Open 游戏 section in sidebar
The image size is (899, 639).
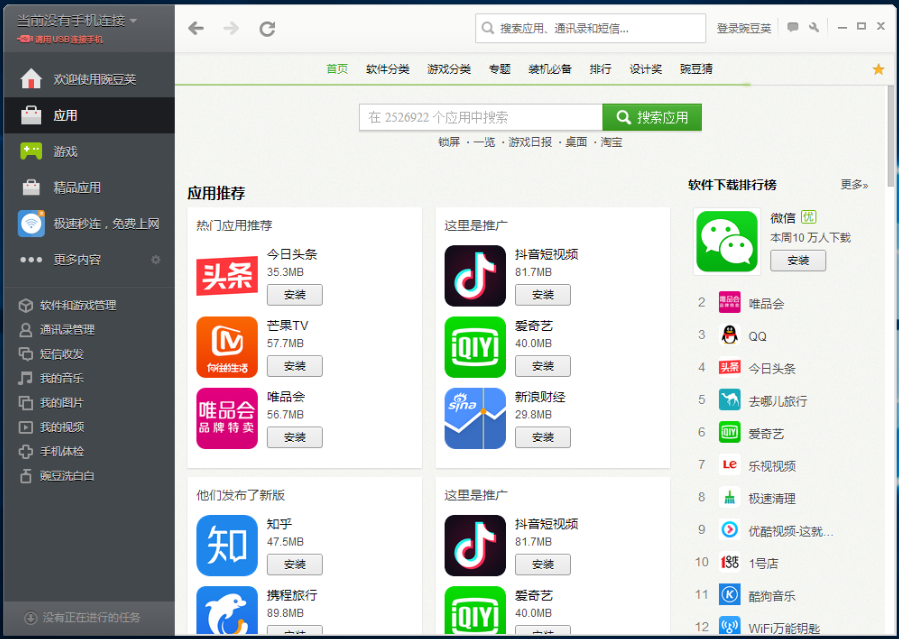(x=89, y=151)
